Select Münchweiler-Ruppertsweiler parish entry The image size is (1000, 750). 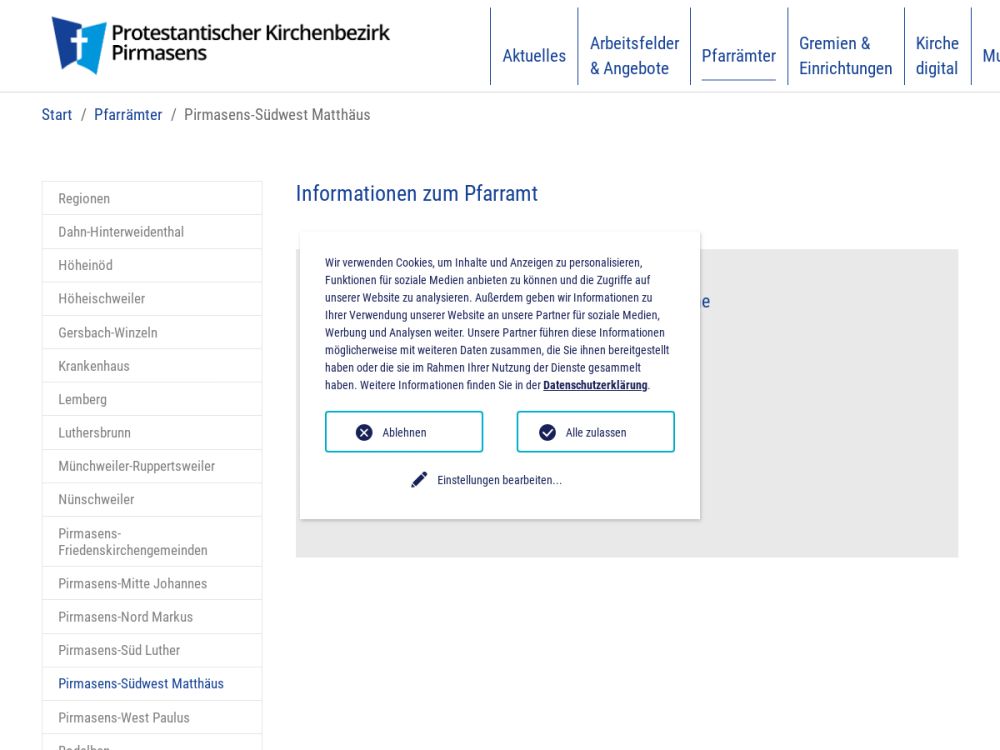click(136, 466)
